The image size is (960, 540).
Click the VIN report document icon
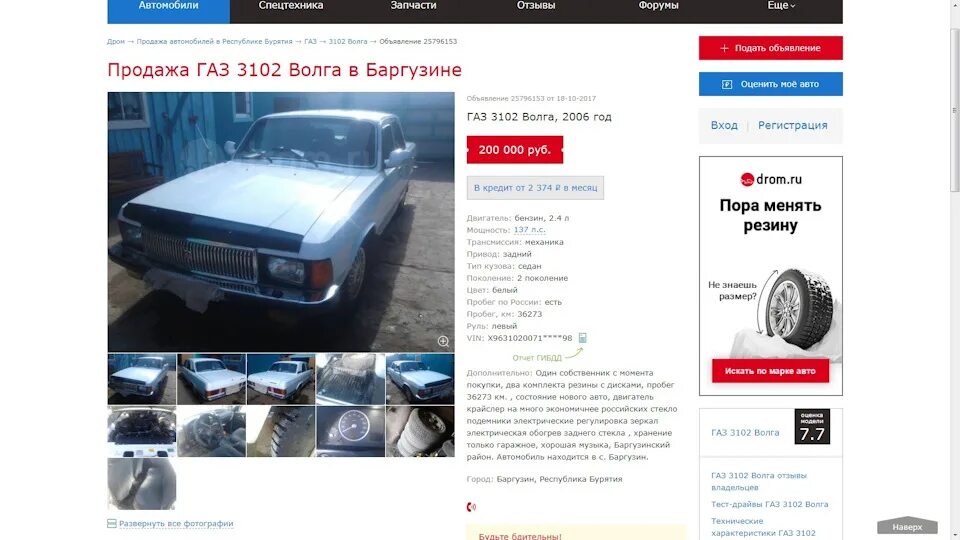coord(583,338)
